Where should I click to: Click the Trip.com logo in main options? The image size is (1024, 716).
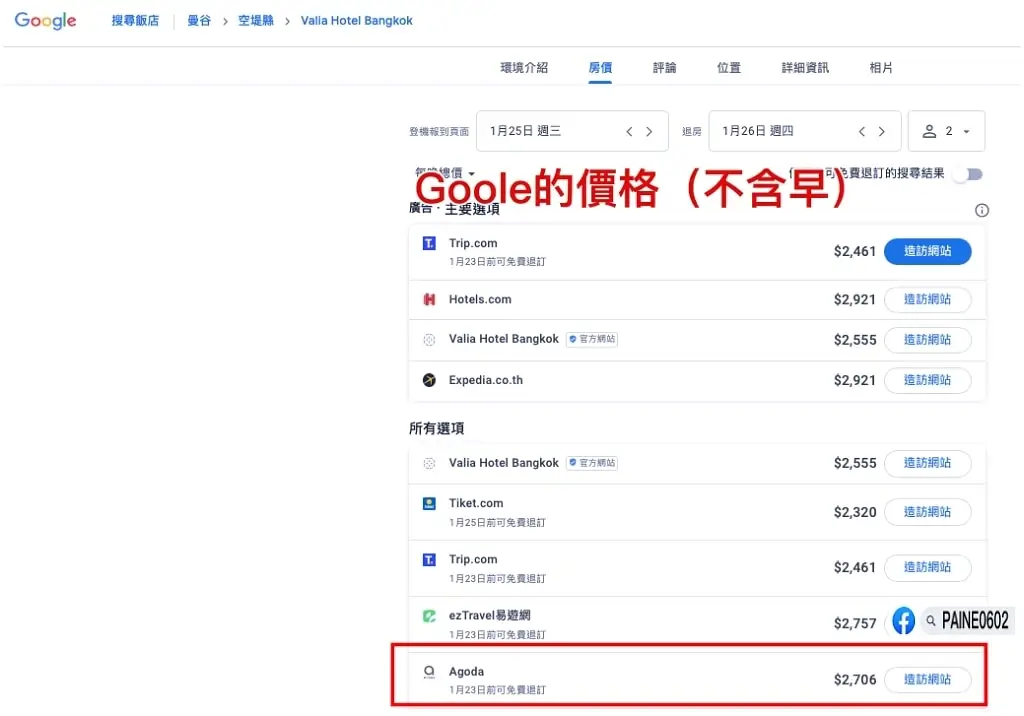(x=429, y=244)
